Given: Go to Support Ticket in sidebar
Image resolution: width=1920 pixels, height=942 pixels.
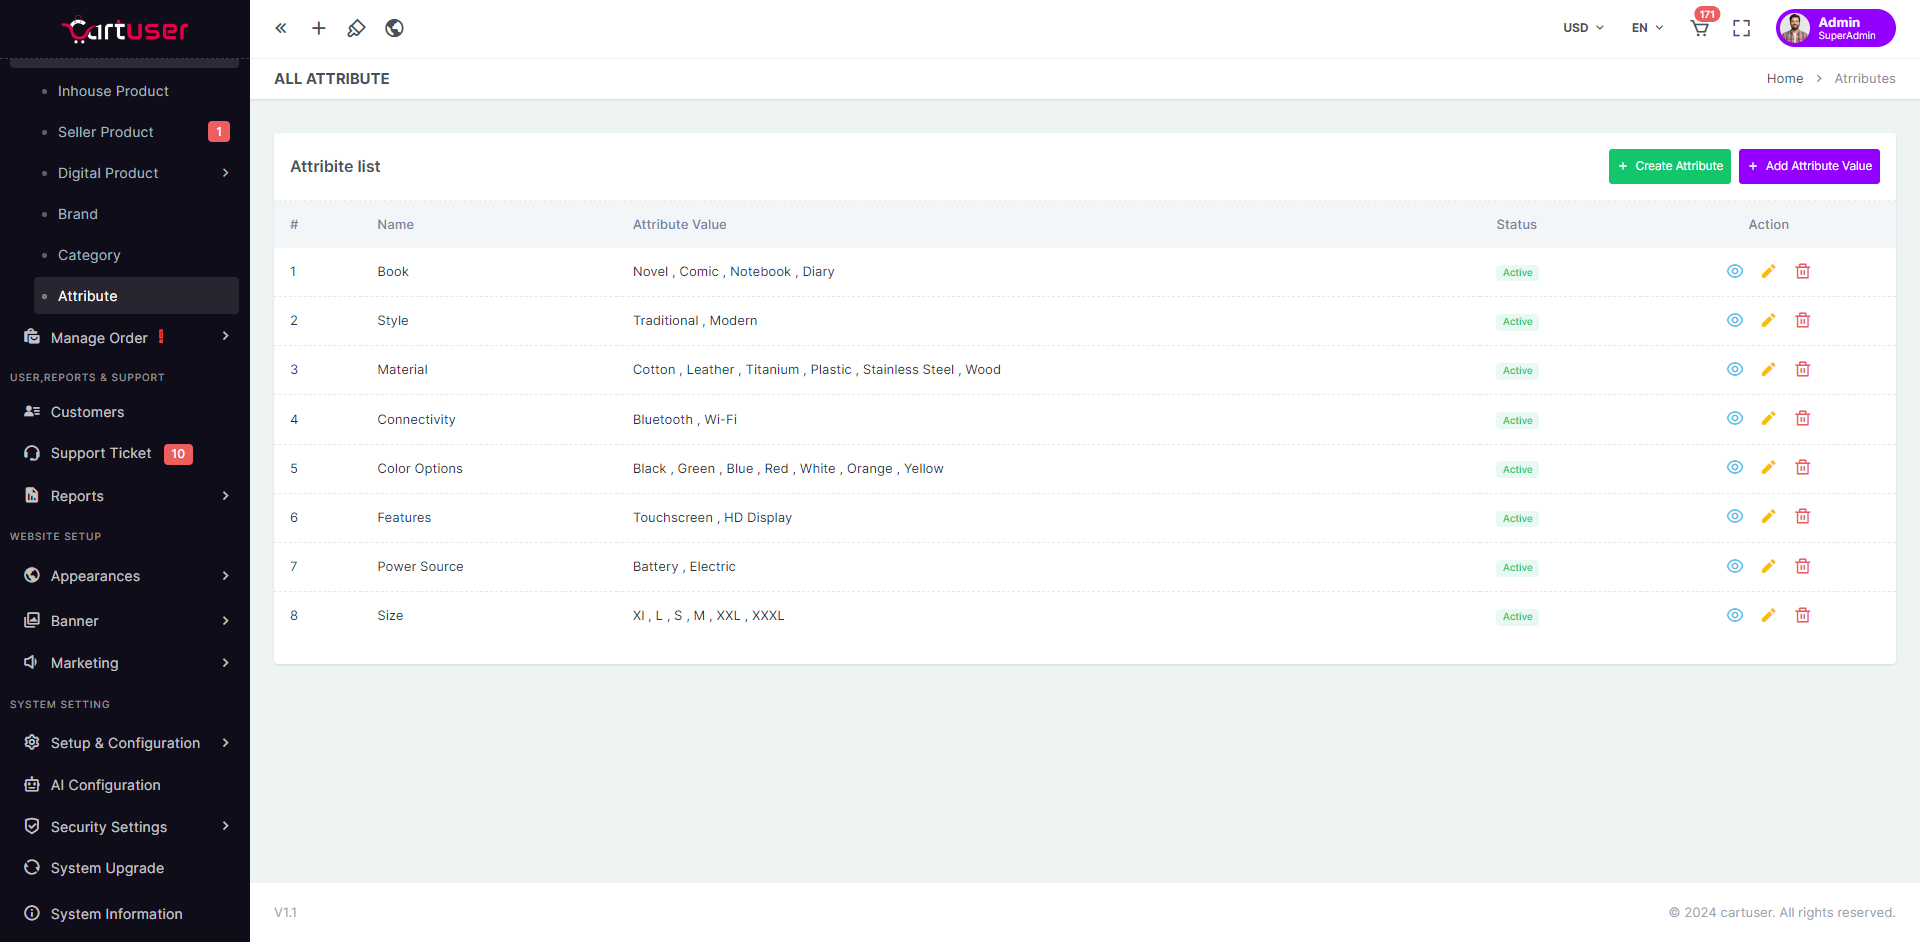Looking at the screenshot, I should 101,454.
